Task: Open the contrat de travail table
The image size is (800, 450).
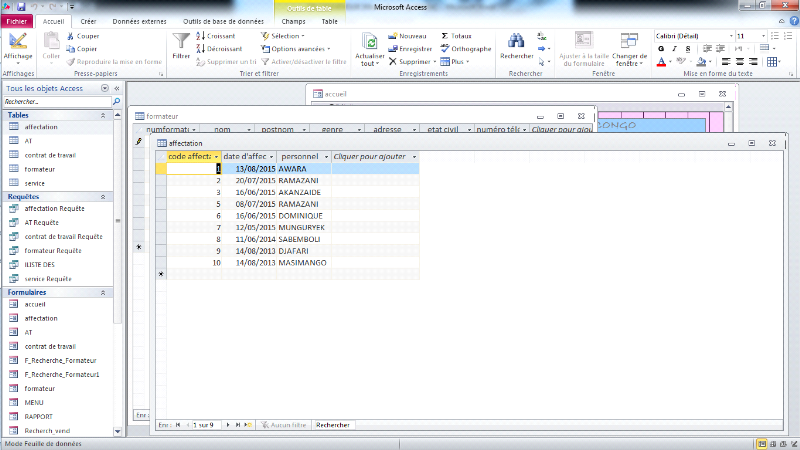Action: pyautogui.click(x=50, y=155)
